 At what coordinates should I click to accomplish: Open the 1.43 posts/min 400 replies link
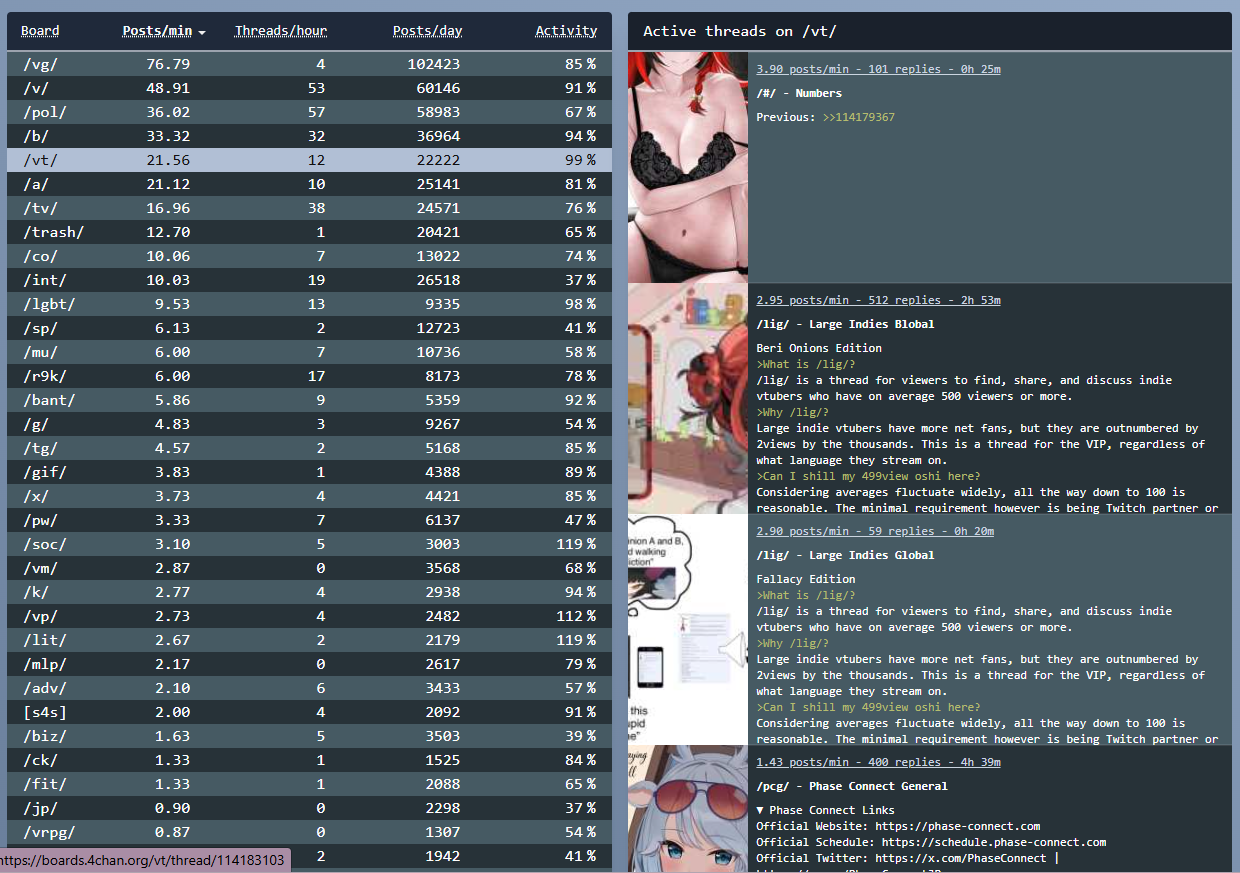878,762
